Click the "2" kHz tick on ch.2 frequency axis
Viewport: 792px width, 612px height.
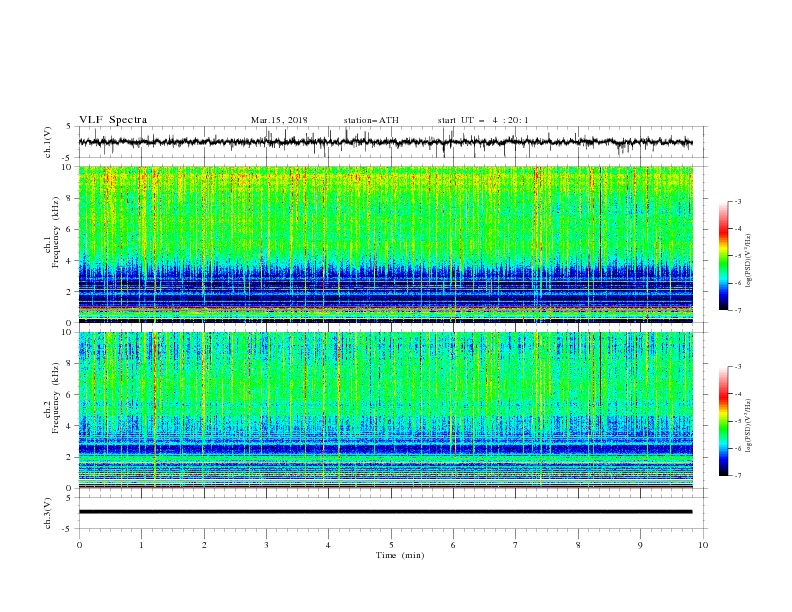click(70, 457)
